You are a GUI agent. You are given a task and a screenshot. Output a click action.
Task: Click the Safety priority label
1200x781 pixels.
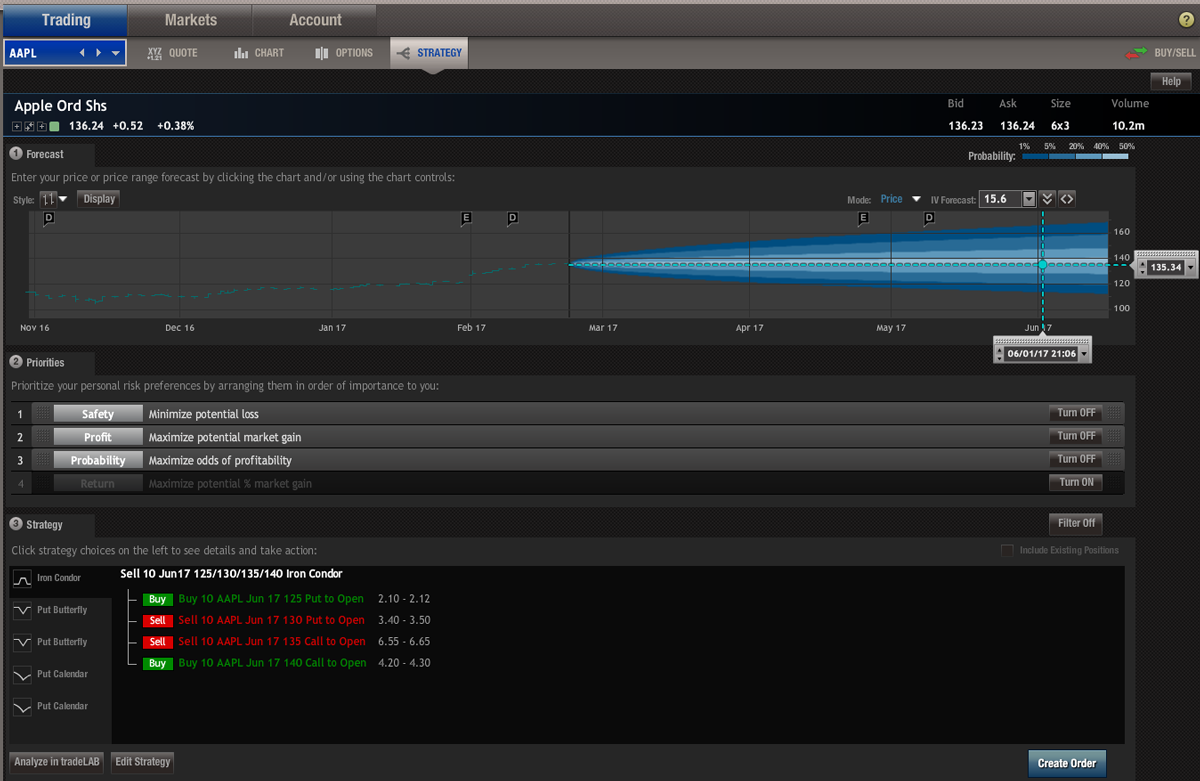(98, 414)
